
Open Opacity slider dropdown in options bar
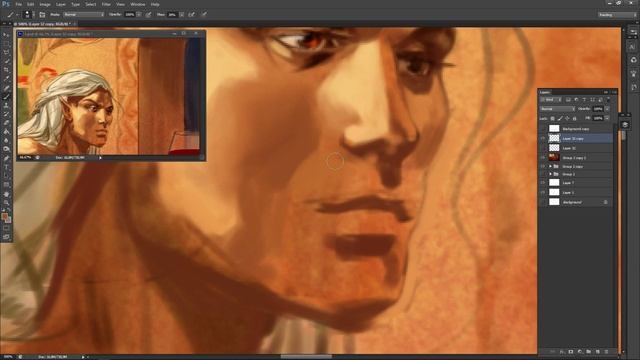139,15
